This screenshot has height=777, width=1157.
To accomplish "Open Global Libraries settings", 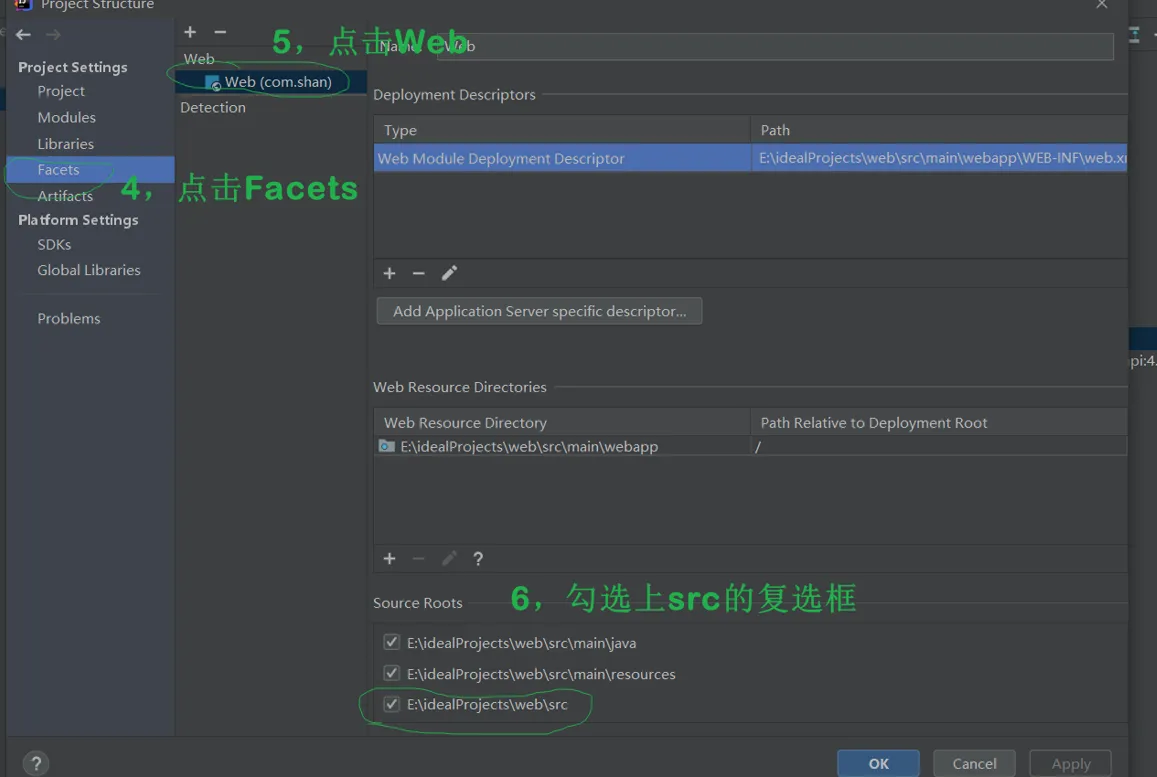I will (x=89, y=271).
